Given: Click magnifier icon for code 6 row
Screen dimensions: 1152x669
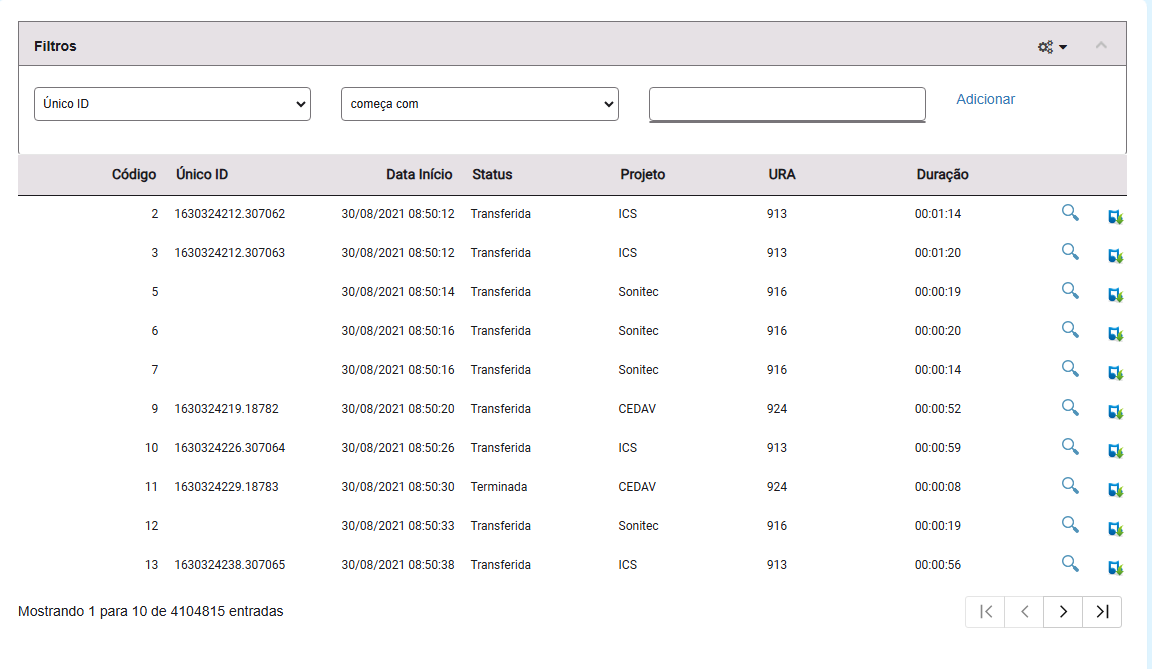Looking at the screenshot, I should (x=1070, y=330).
